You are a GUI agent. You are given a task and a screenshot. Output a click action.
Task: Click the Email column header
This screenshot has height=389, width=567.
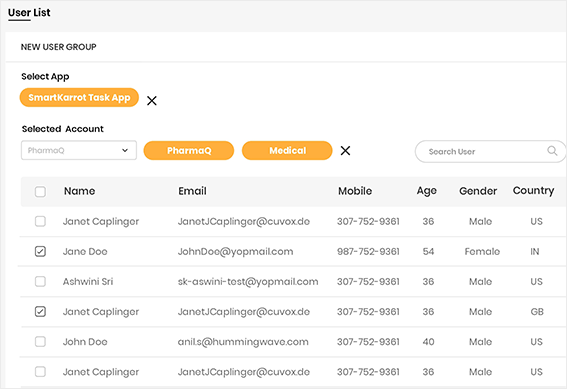pyautogui.click(x=192, y=191)
